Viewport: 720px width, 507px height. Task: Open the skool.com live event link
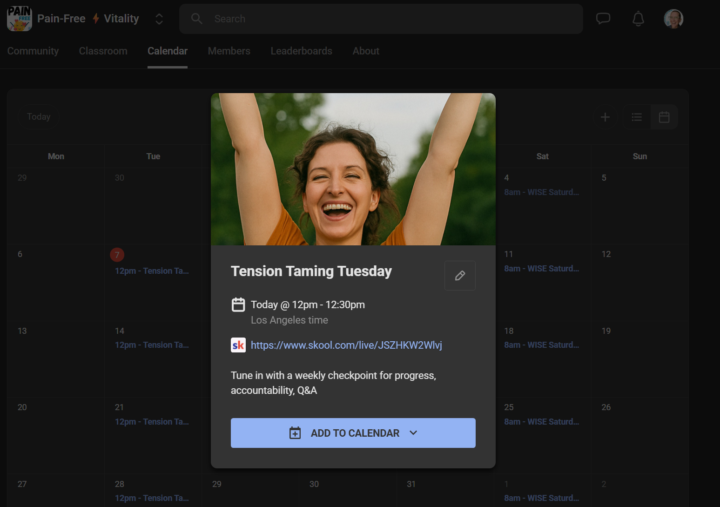tap(346, 345)
